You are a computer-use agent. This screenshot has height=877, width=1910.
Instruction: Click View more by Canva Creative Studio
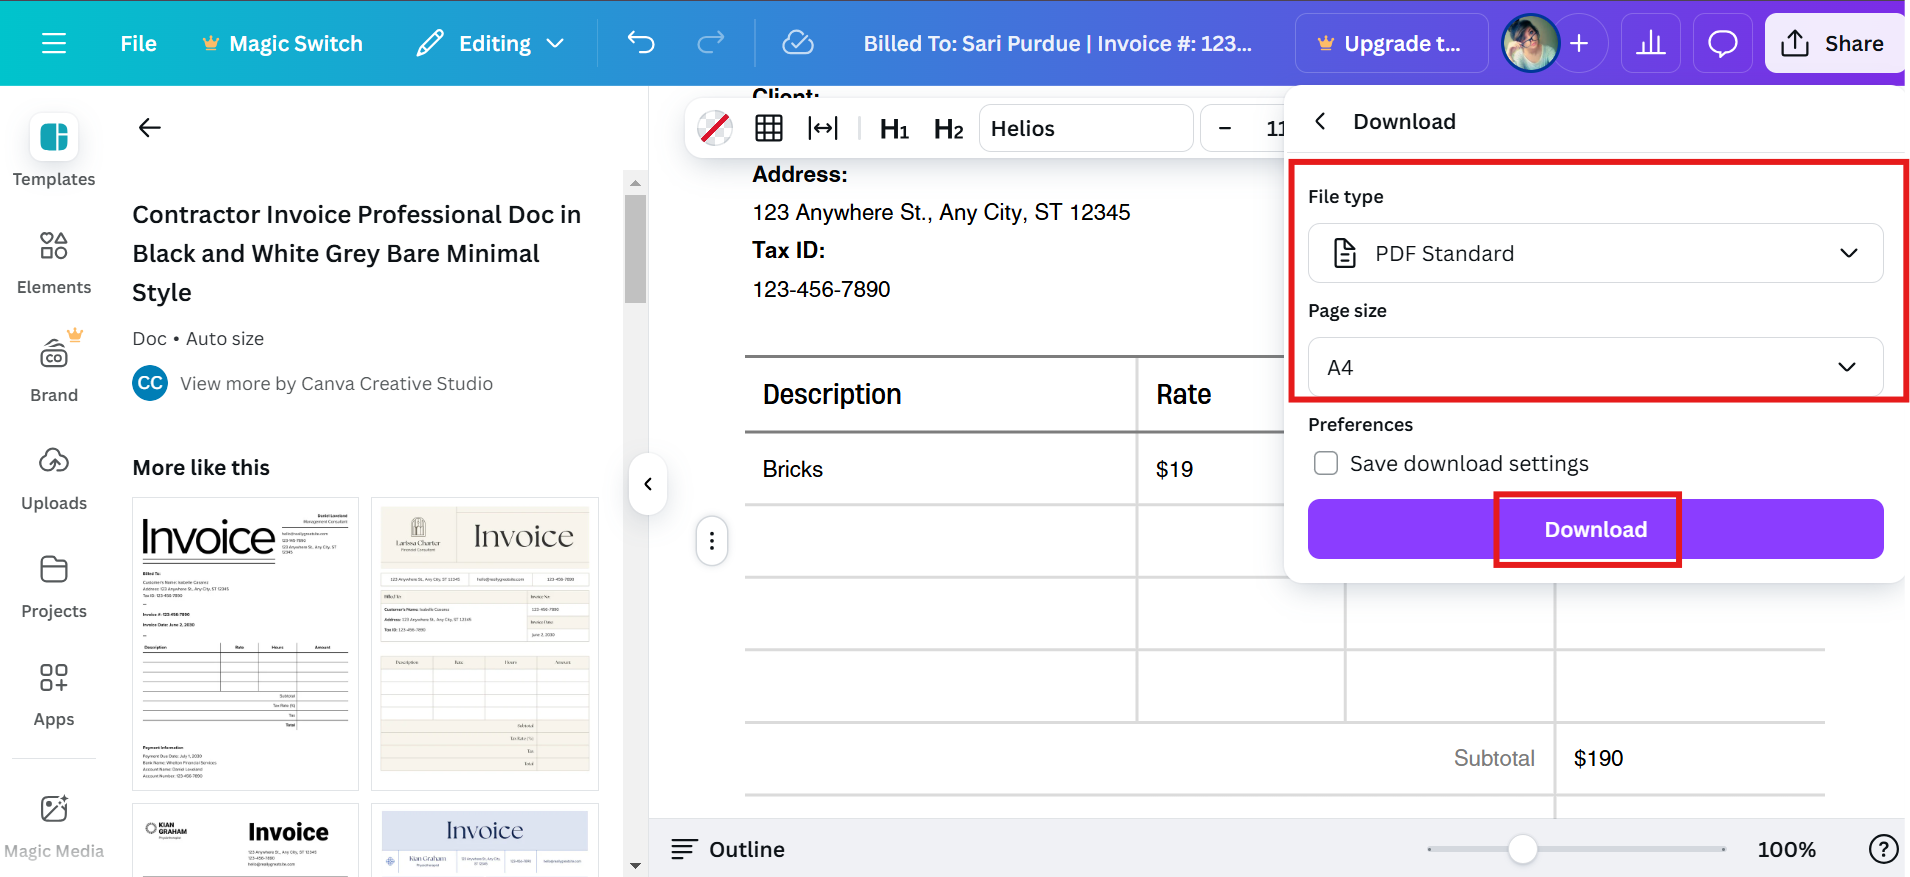(336, 384)
